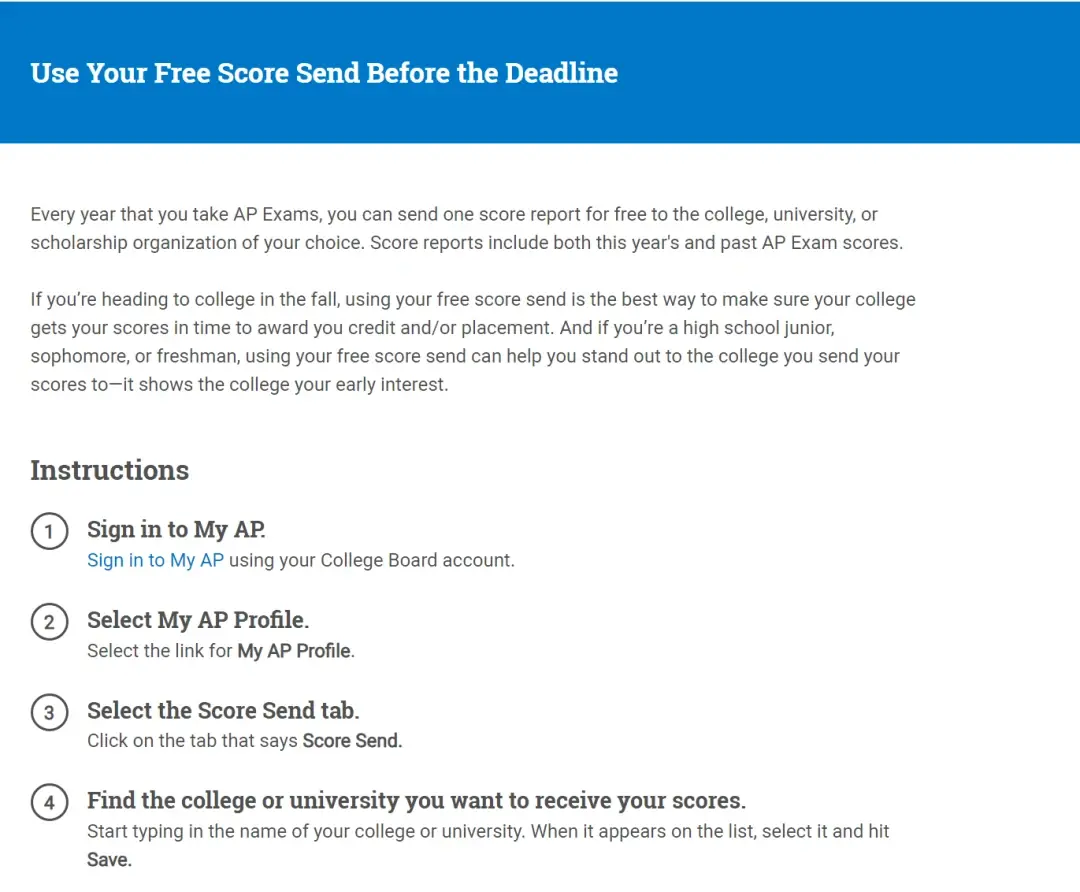The width and height of the screenshot is (1080, 892).
Task: Click the bold 'My AP Profile' text
Action: (294, 651)
